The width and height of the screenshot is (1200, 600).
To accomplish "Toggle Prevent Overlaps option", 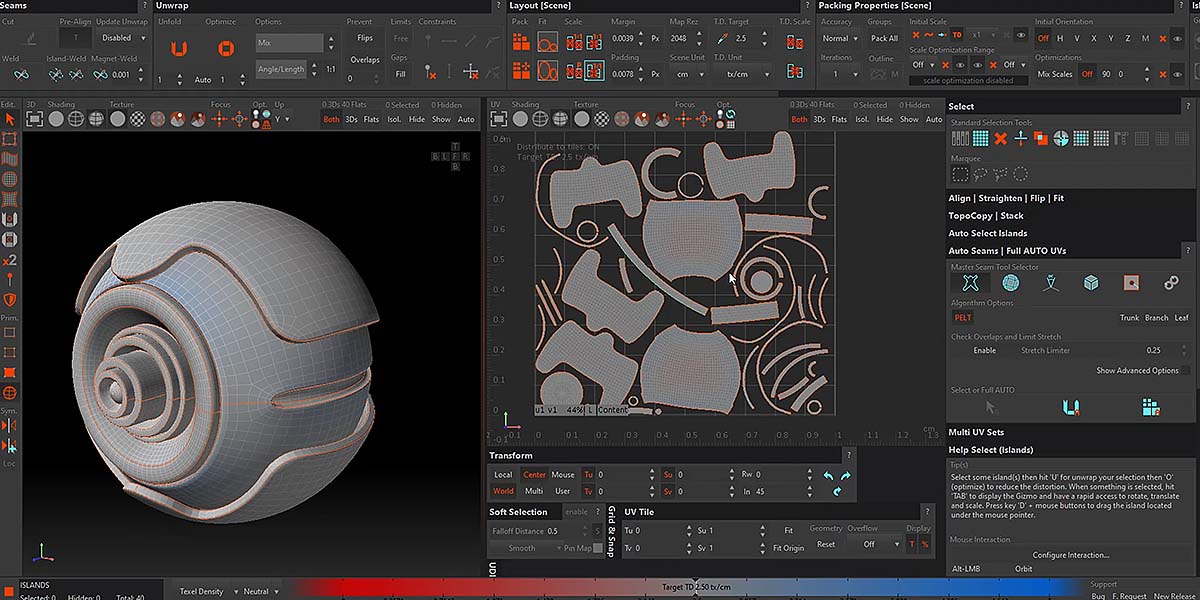I will [365, 60].
